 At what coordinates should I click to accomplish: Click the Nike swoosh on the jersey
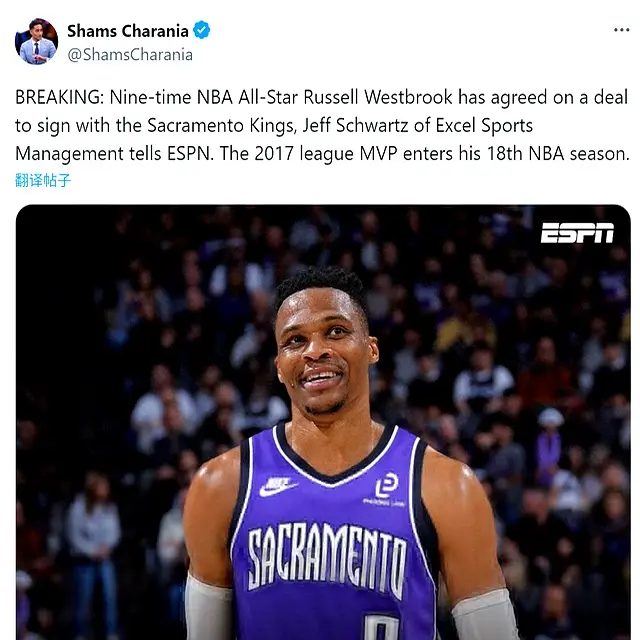coord(278,486)
